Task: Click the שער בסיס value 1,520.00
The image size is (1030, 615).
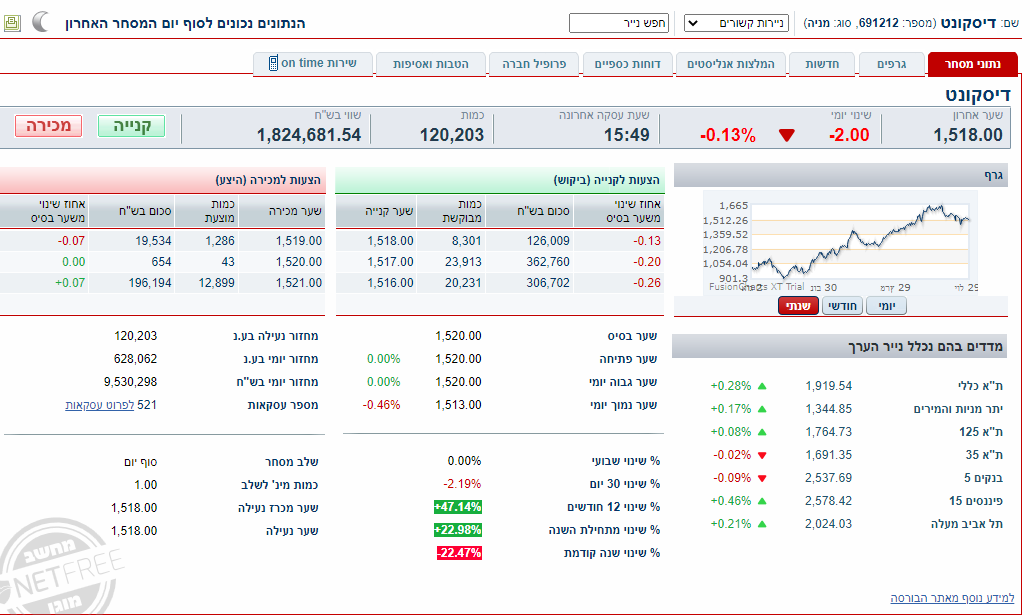Action: tap(459, 336)
